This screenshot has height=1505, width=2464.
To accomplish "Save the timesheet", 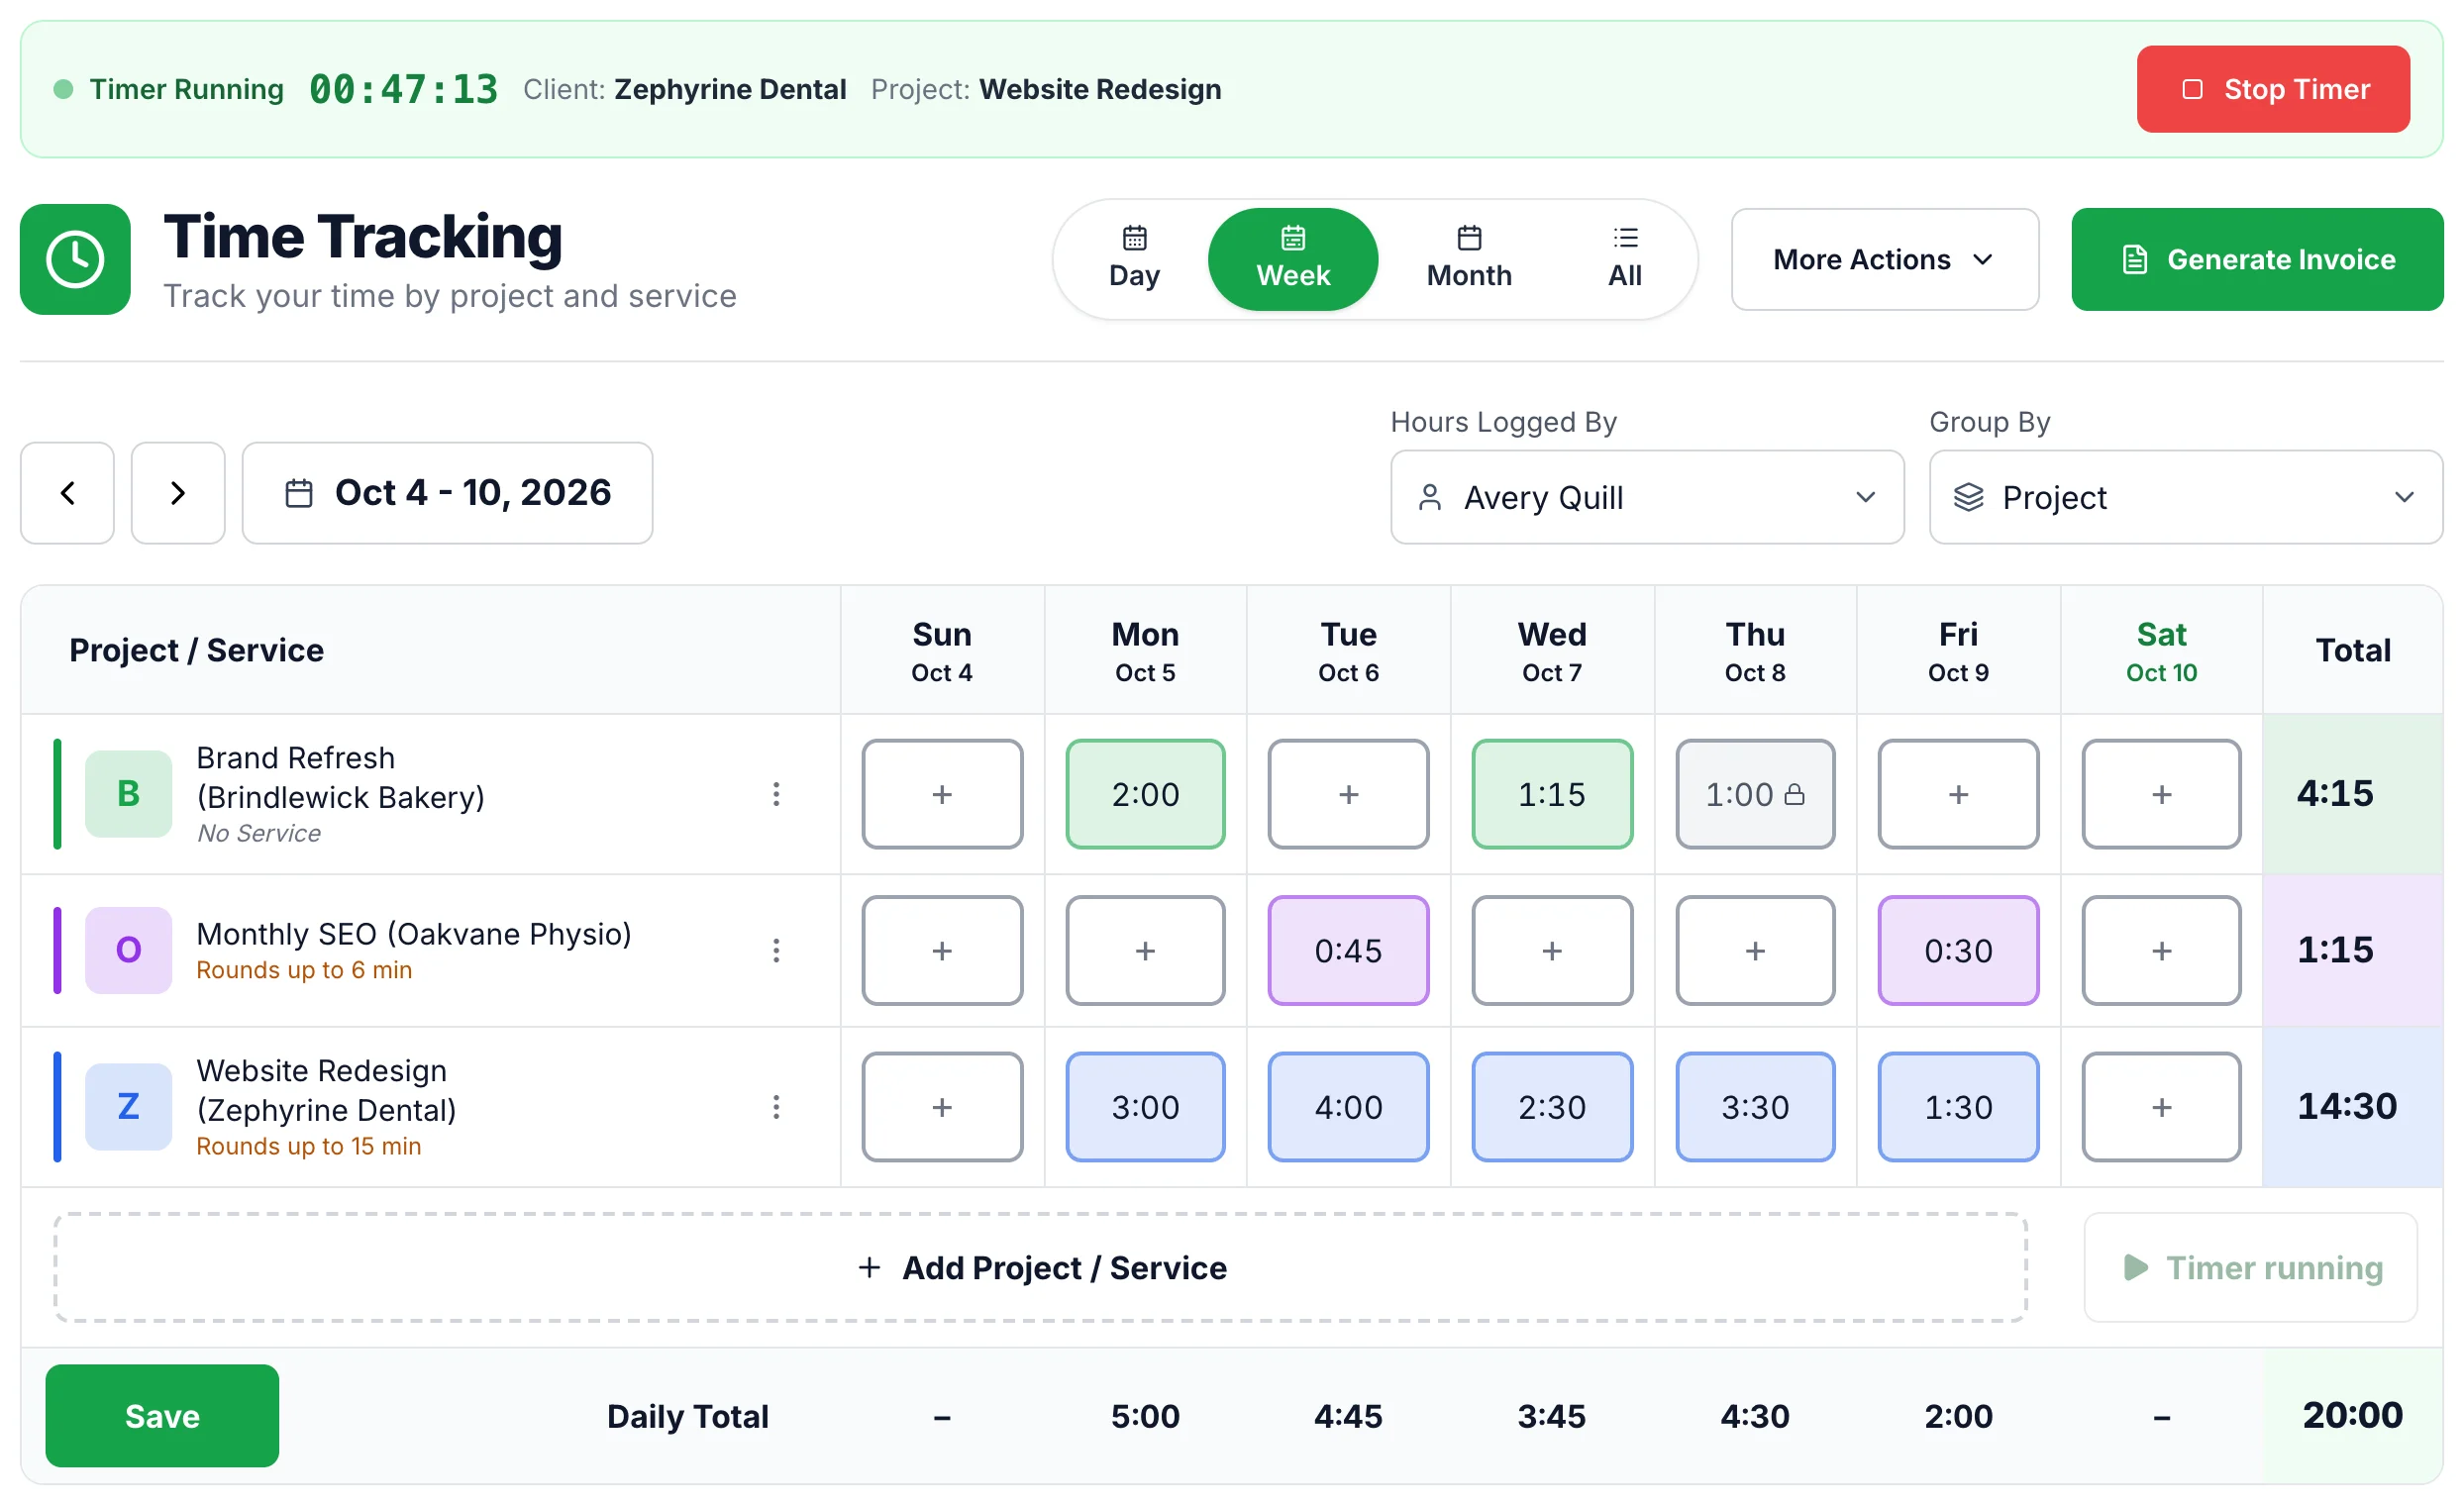I will point(162,1416).
